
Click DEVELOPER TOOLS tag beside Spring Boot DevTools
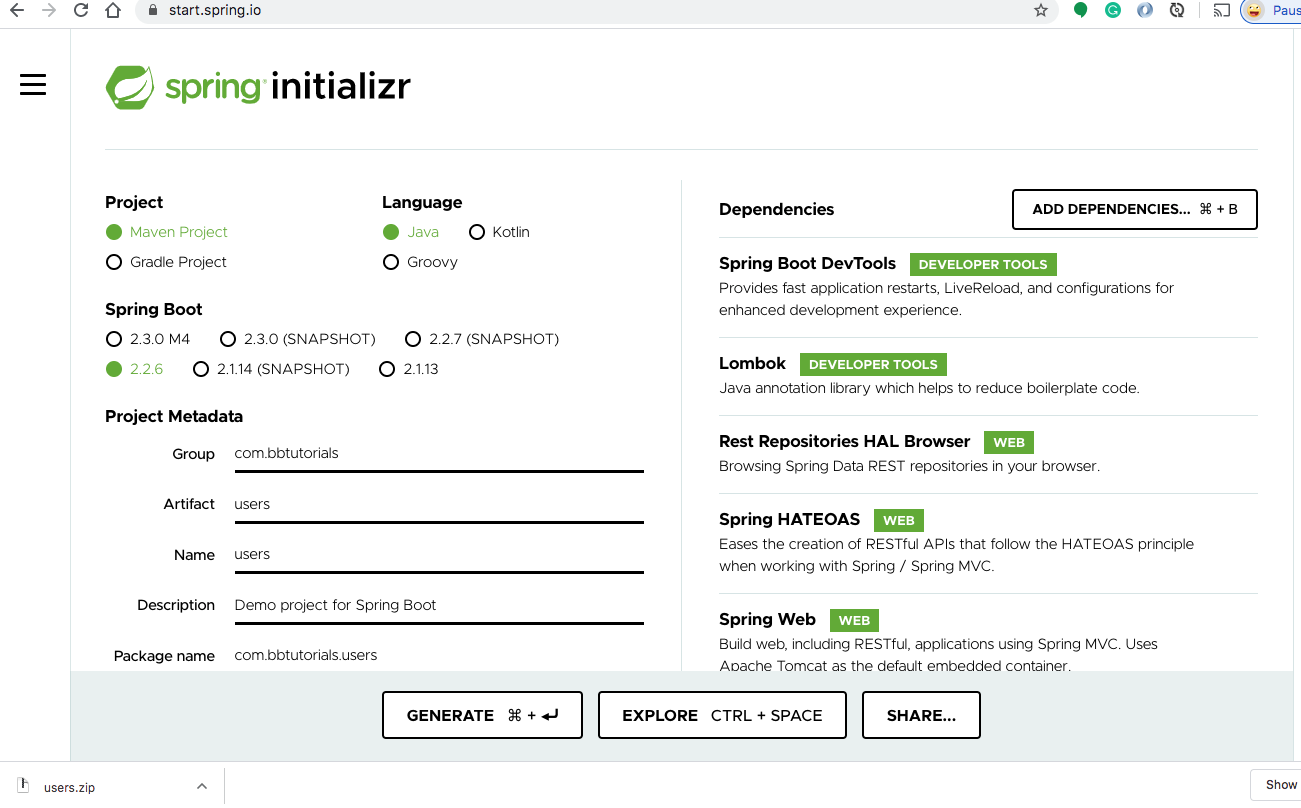[983, 265]
